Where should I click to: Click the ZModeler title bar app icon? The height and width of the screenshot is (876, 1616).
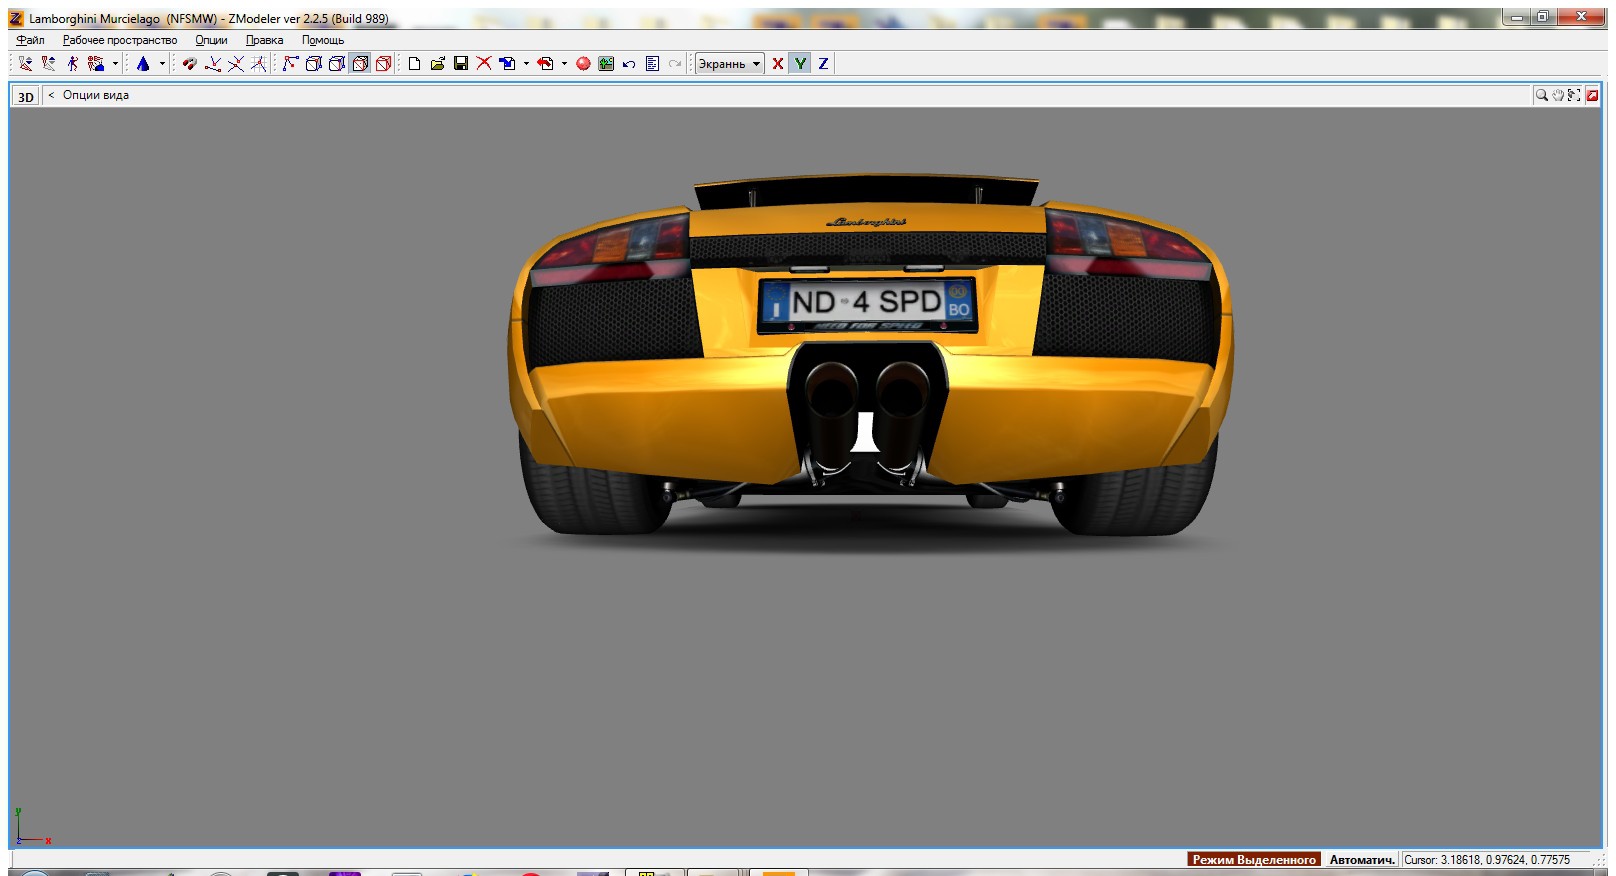(x=16, y=18)
